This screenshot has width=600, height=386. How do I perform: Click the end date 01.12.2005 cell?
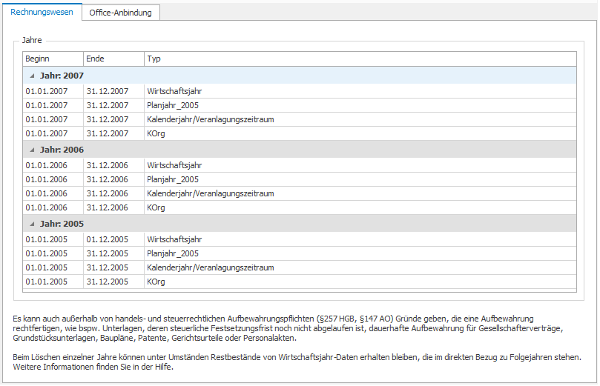click(114, 239)
